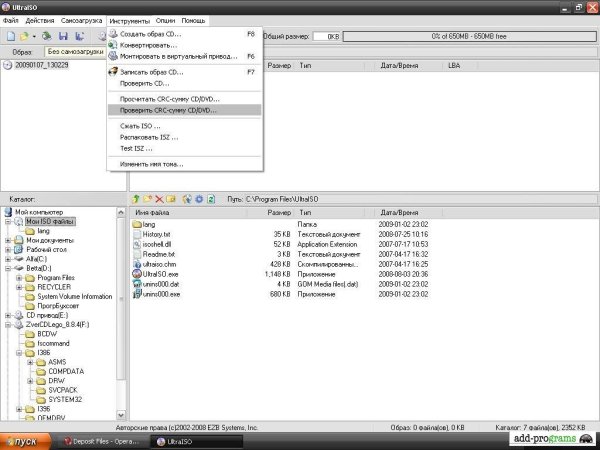Image resolution: width=600 pixels, height=450 pixels.
Task: Choose 'Конвертировать...' from the menu
Action: point(185,45)
